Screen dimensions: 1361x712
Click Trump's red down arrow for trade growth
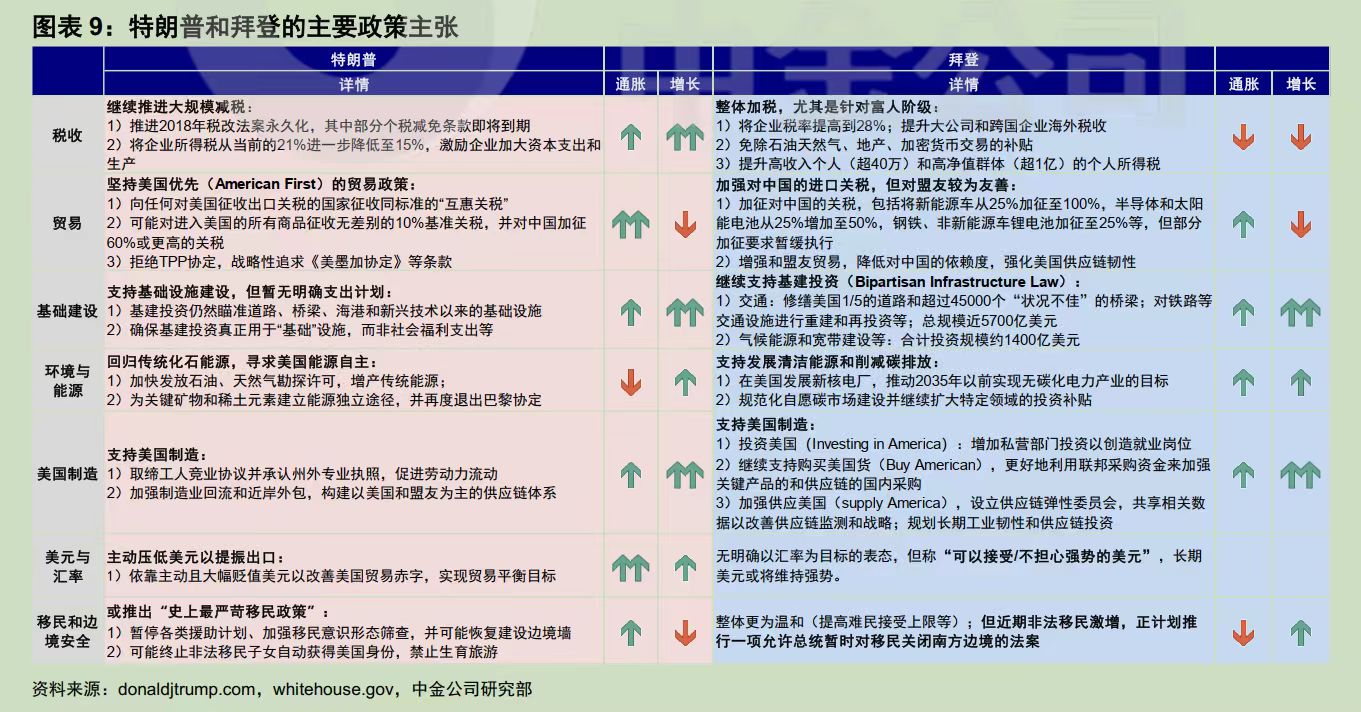click(x=685, y=225)
